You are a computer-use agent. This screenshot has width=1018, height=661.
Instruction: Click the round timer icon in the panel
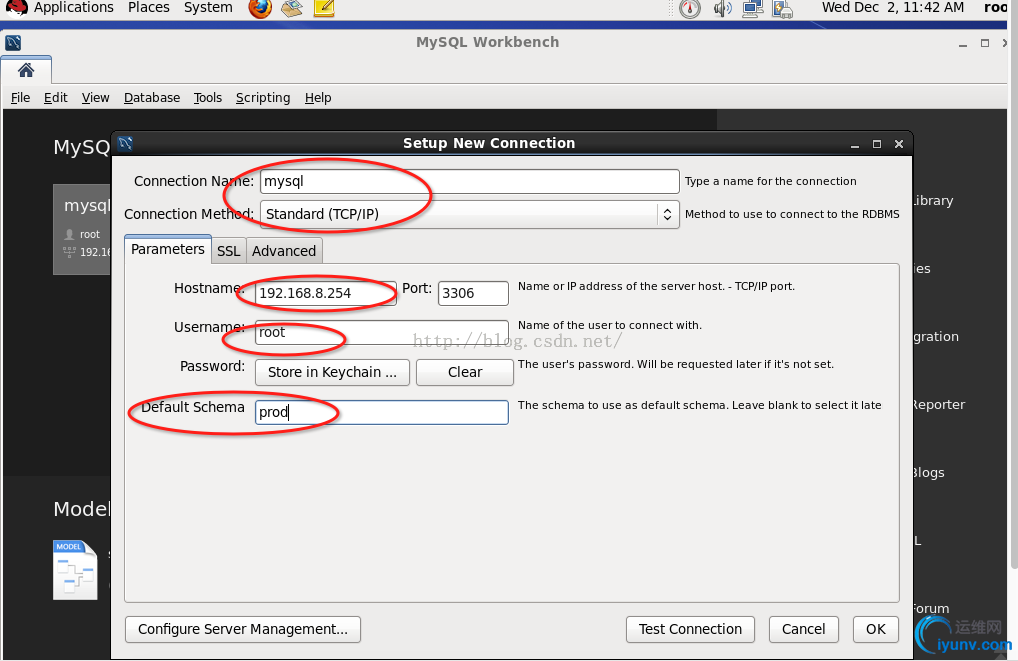(690, 8)
